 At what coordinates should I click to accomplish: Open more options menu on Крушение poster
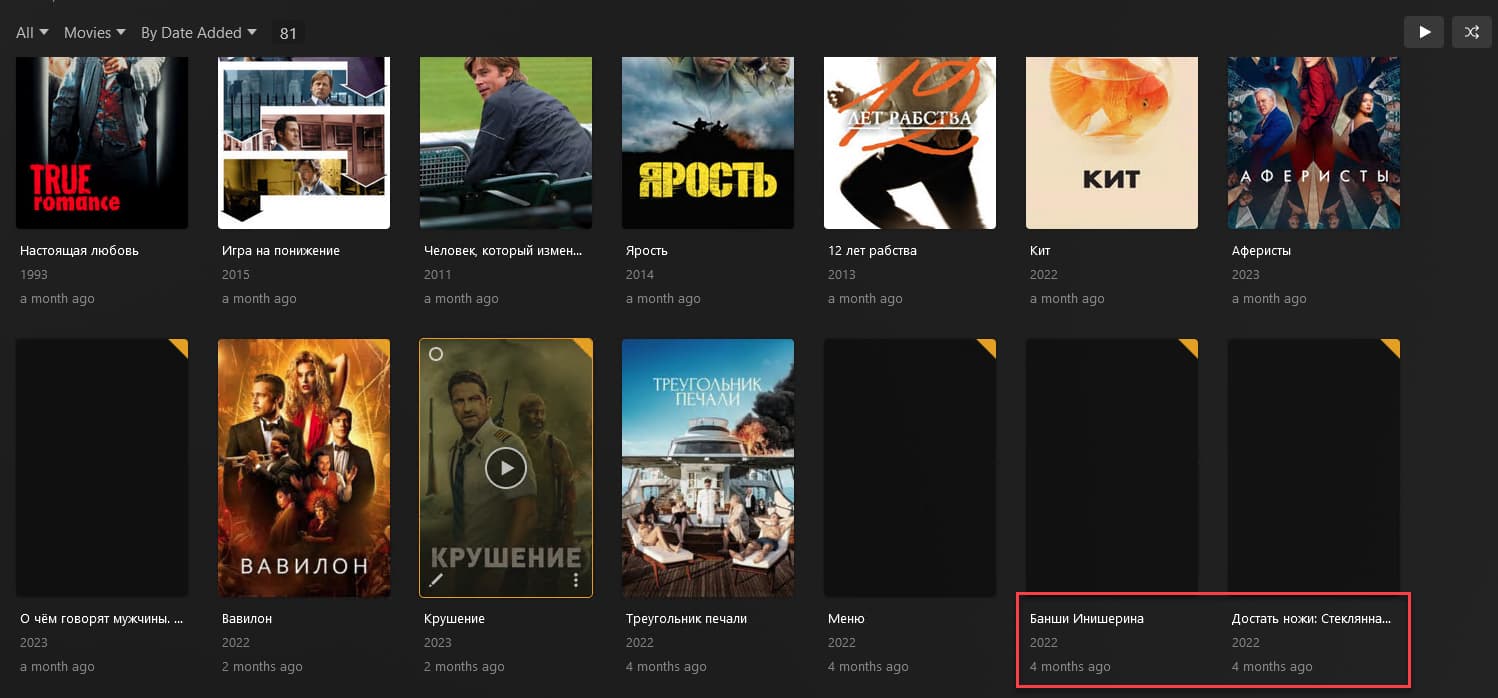pyautogui.click(x=576, y=580)
